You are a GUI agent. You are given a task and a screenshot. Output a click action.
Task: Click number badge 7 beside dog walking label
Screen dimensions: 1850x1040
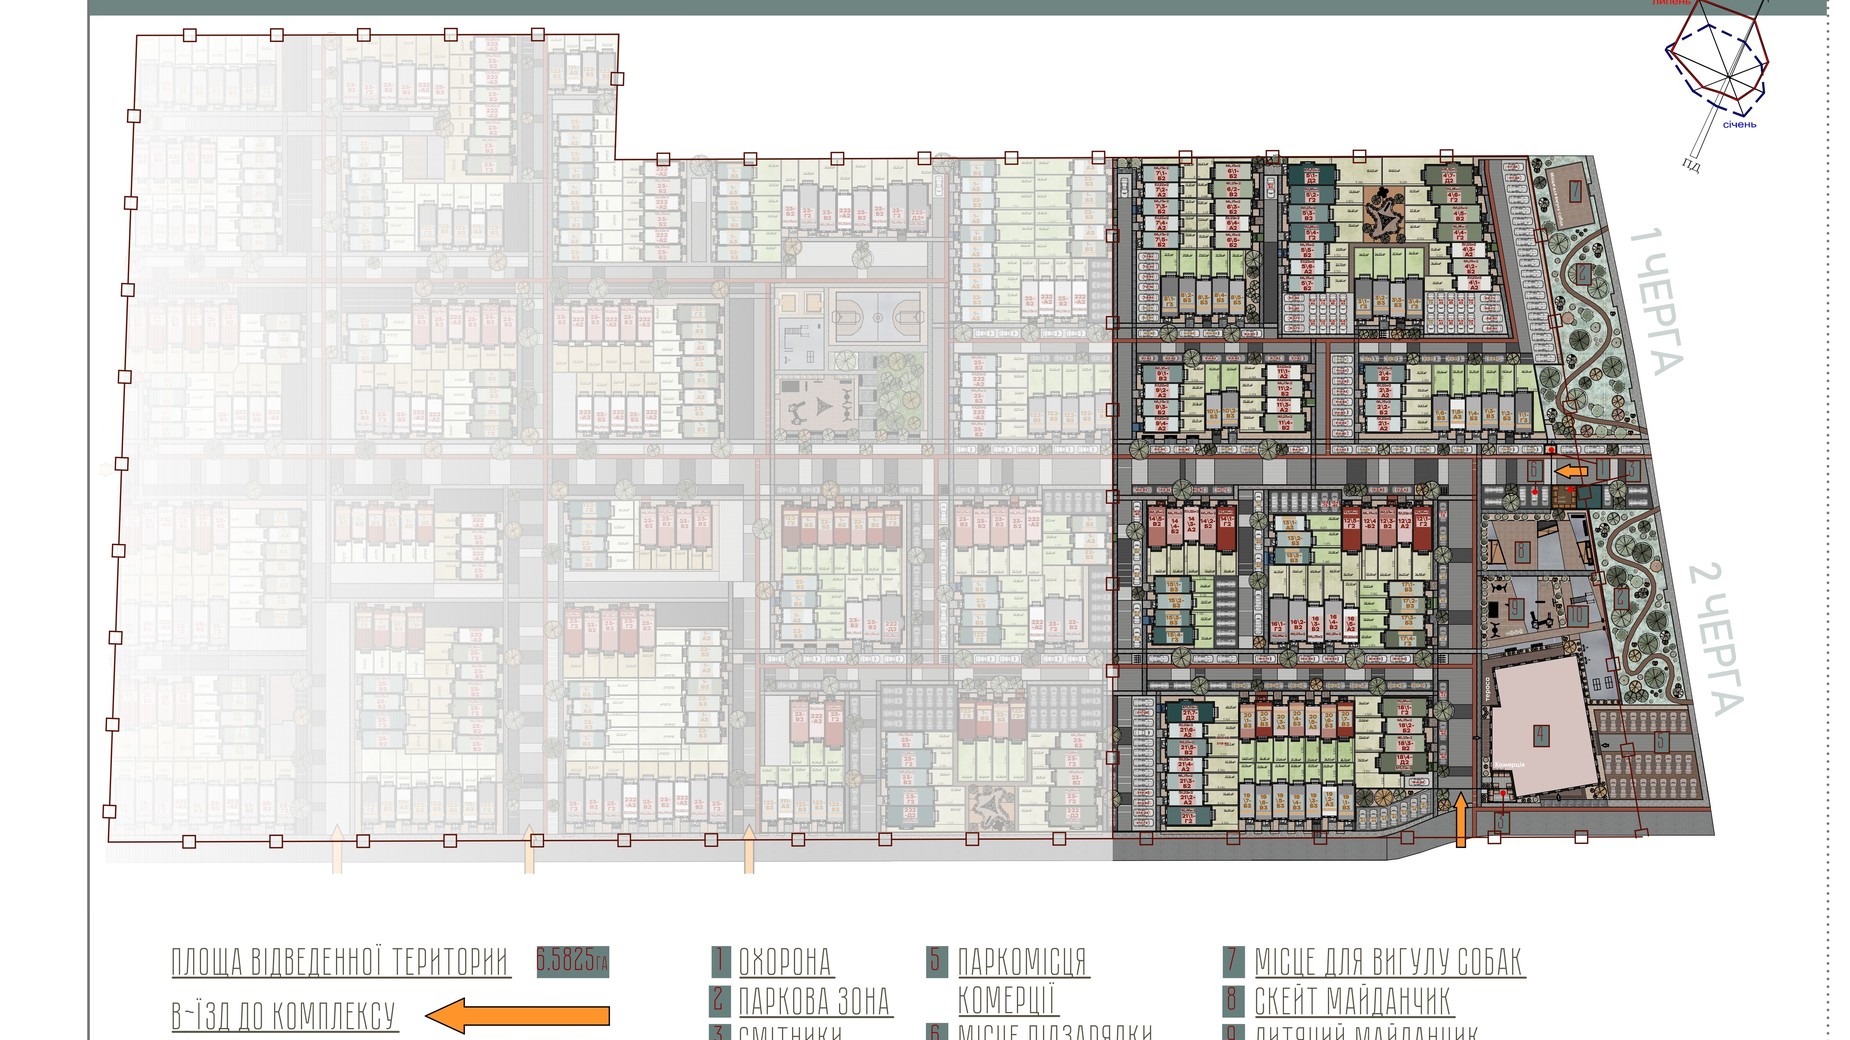coord(1232,961)
